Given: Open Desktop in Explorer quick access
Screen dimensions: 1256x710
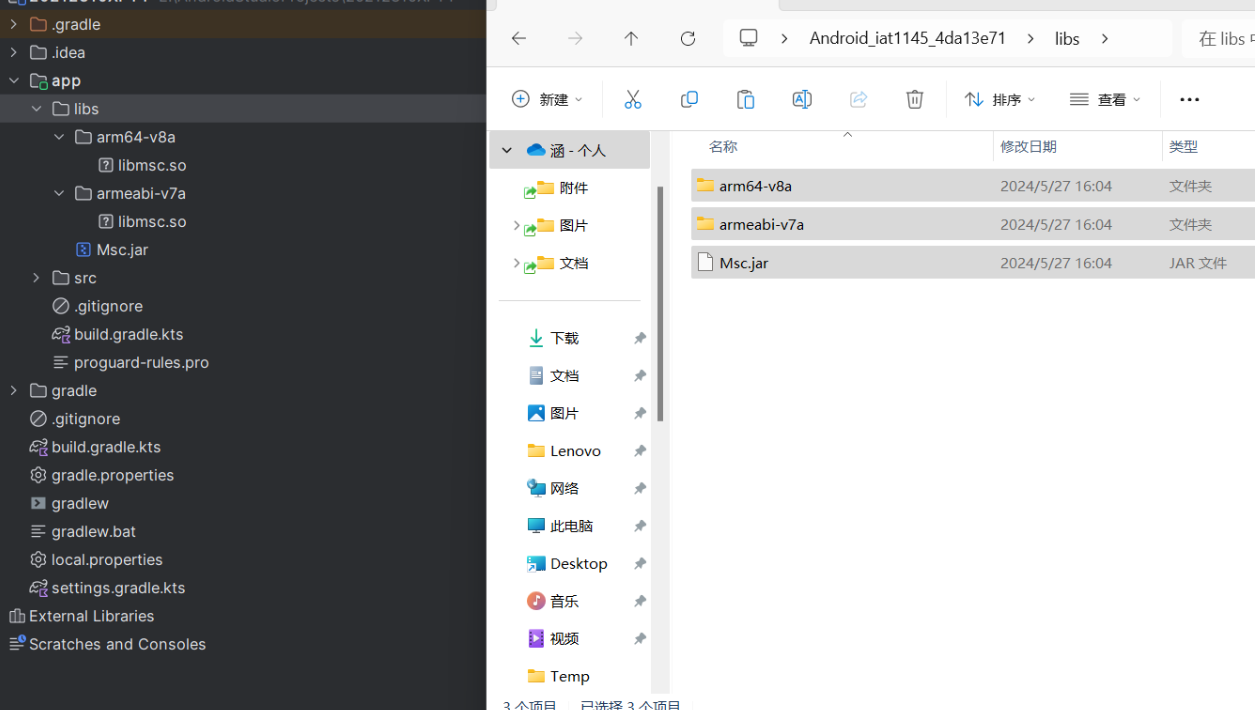Looking at the screenshot, I should pos(578,563).
